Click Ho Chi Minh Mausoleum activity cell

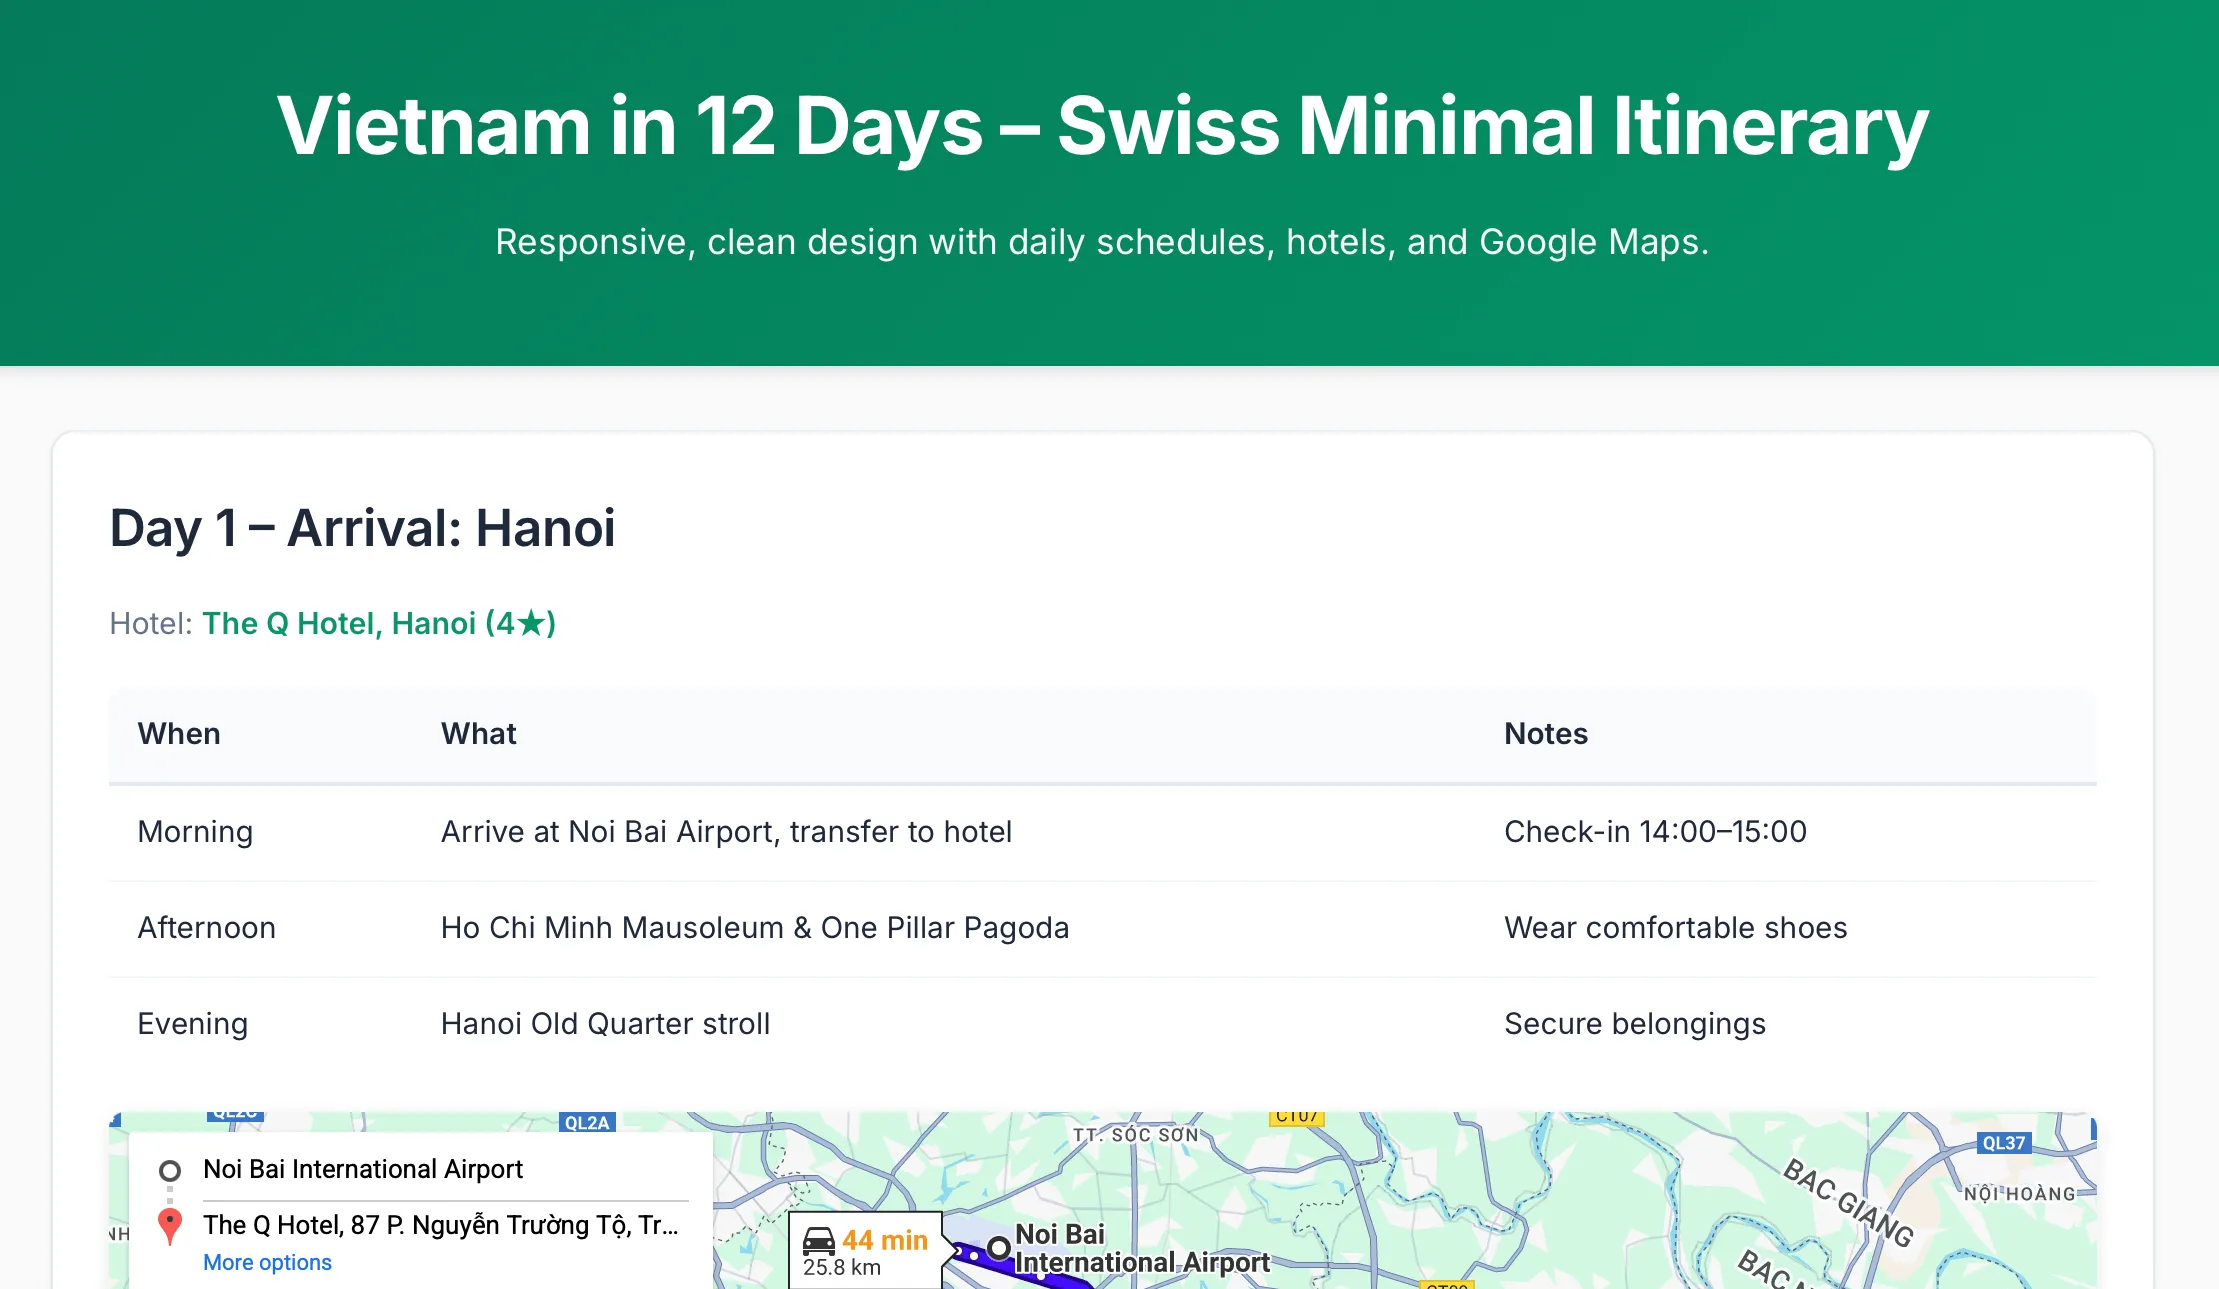pos(754,927)
